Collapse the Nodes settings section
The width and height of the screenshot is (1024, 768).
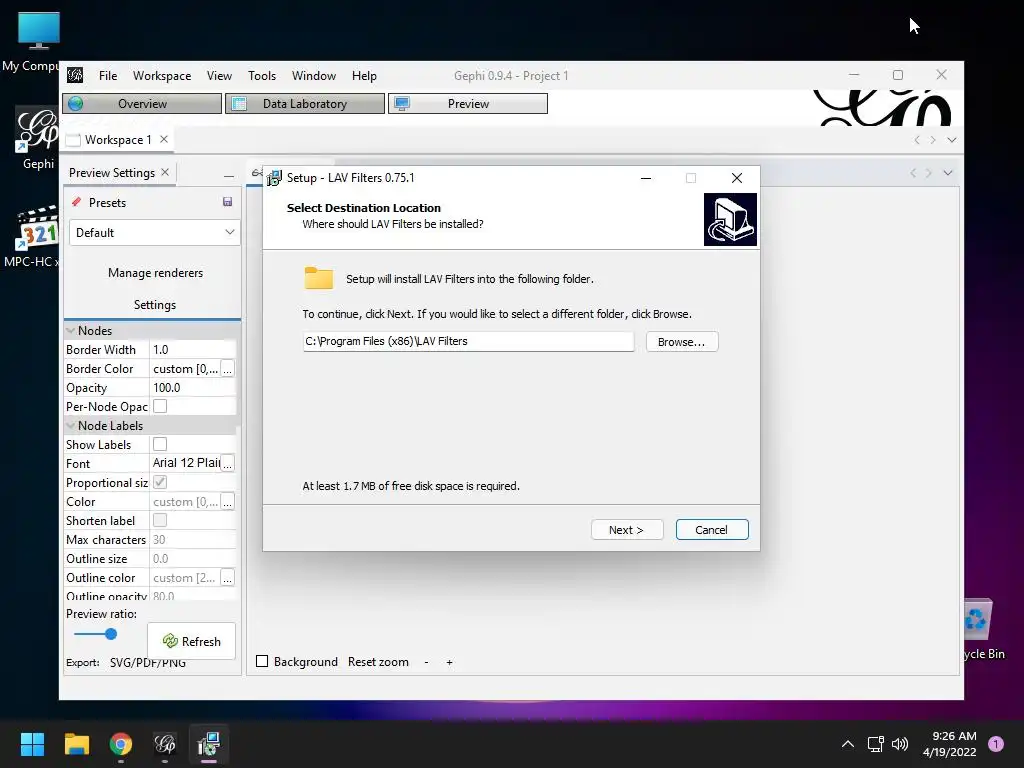71,331
